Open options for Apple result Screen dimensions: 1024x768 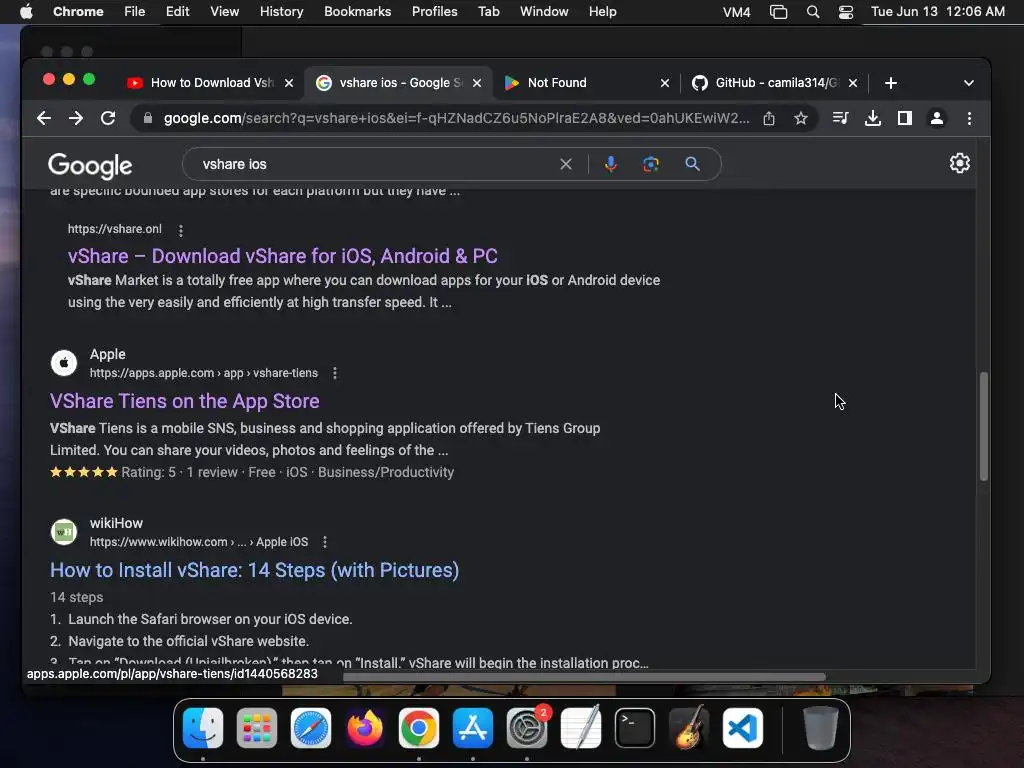[335, 373]
